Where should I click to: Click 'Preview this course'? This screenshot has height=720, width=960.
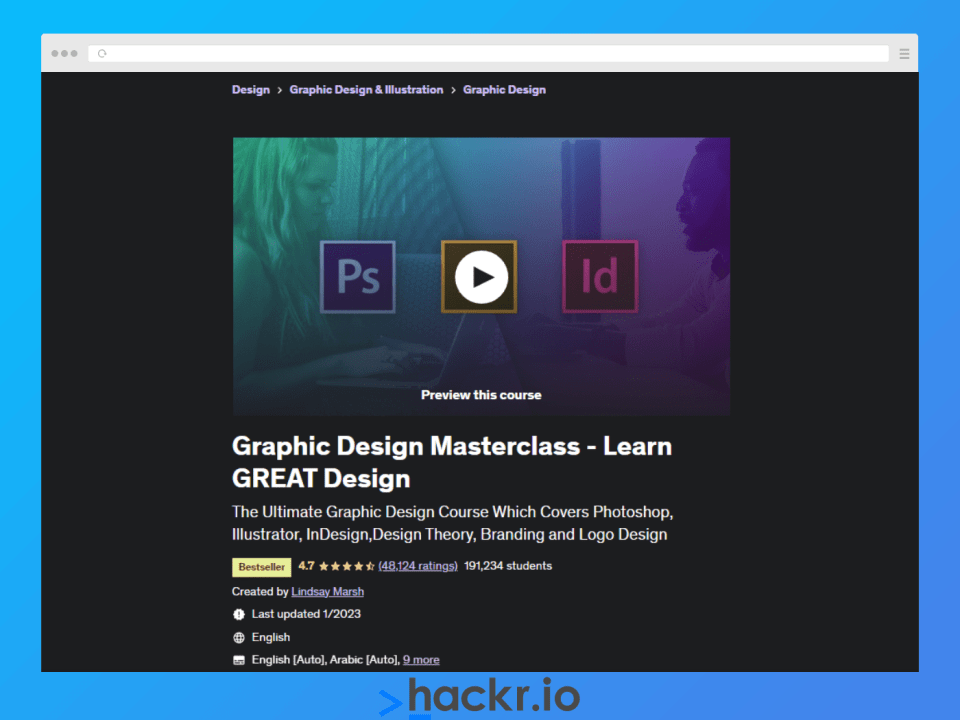point(481,394)
